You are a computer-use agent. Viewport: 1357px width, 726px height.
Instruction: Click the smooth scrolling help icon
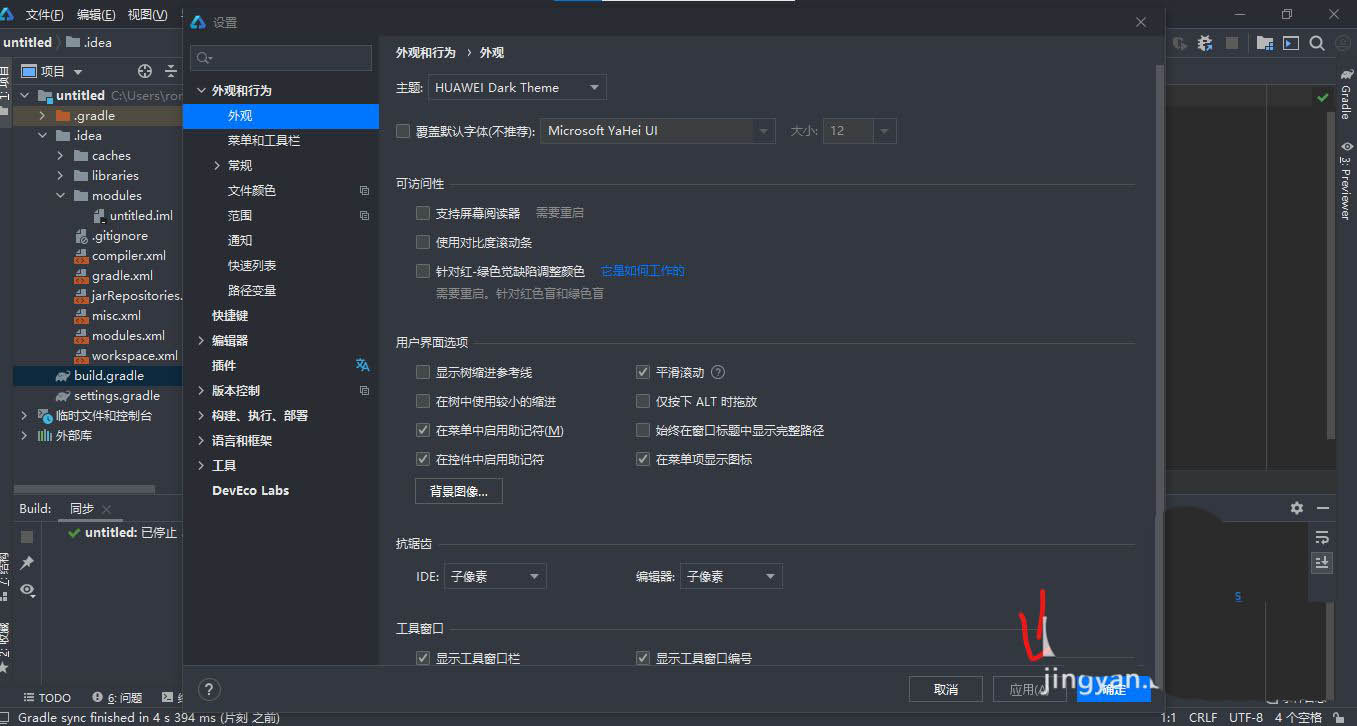(x=718, y=372)
